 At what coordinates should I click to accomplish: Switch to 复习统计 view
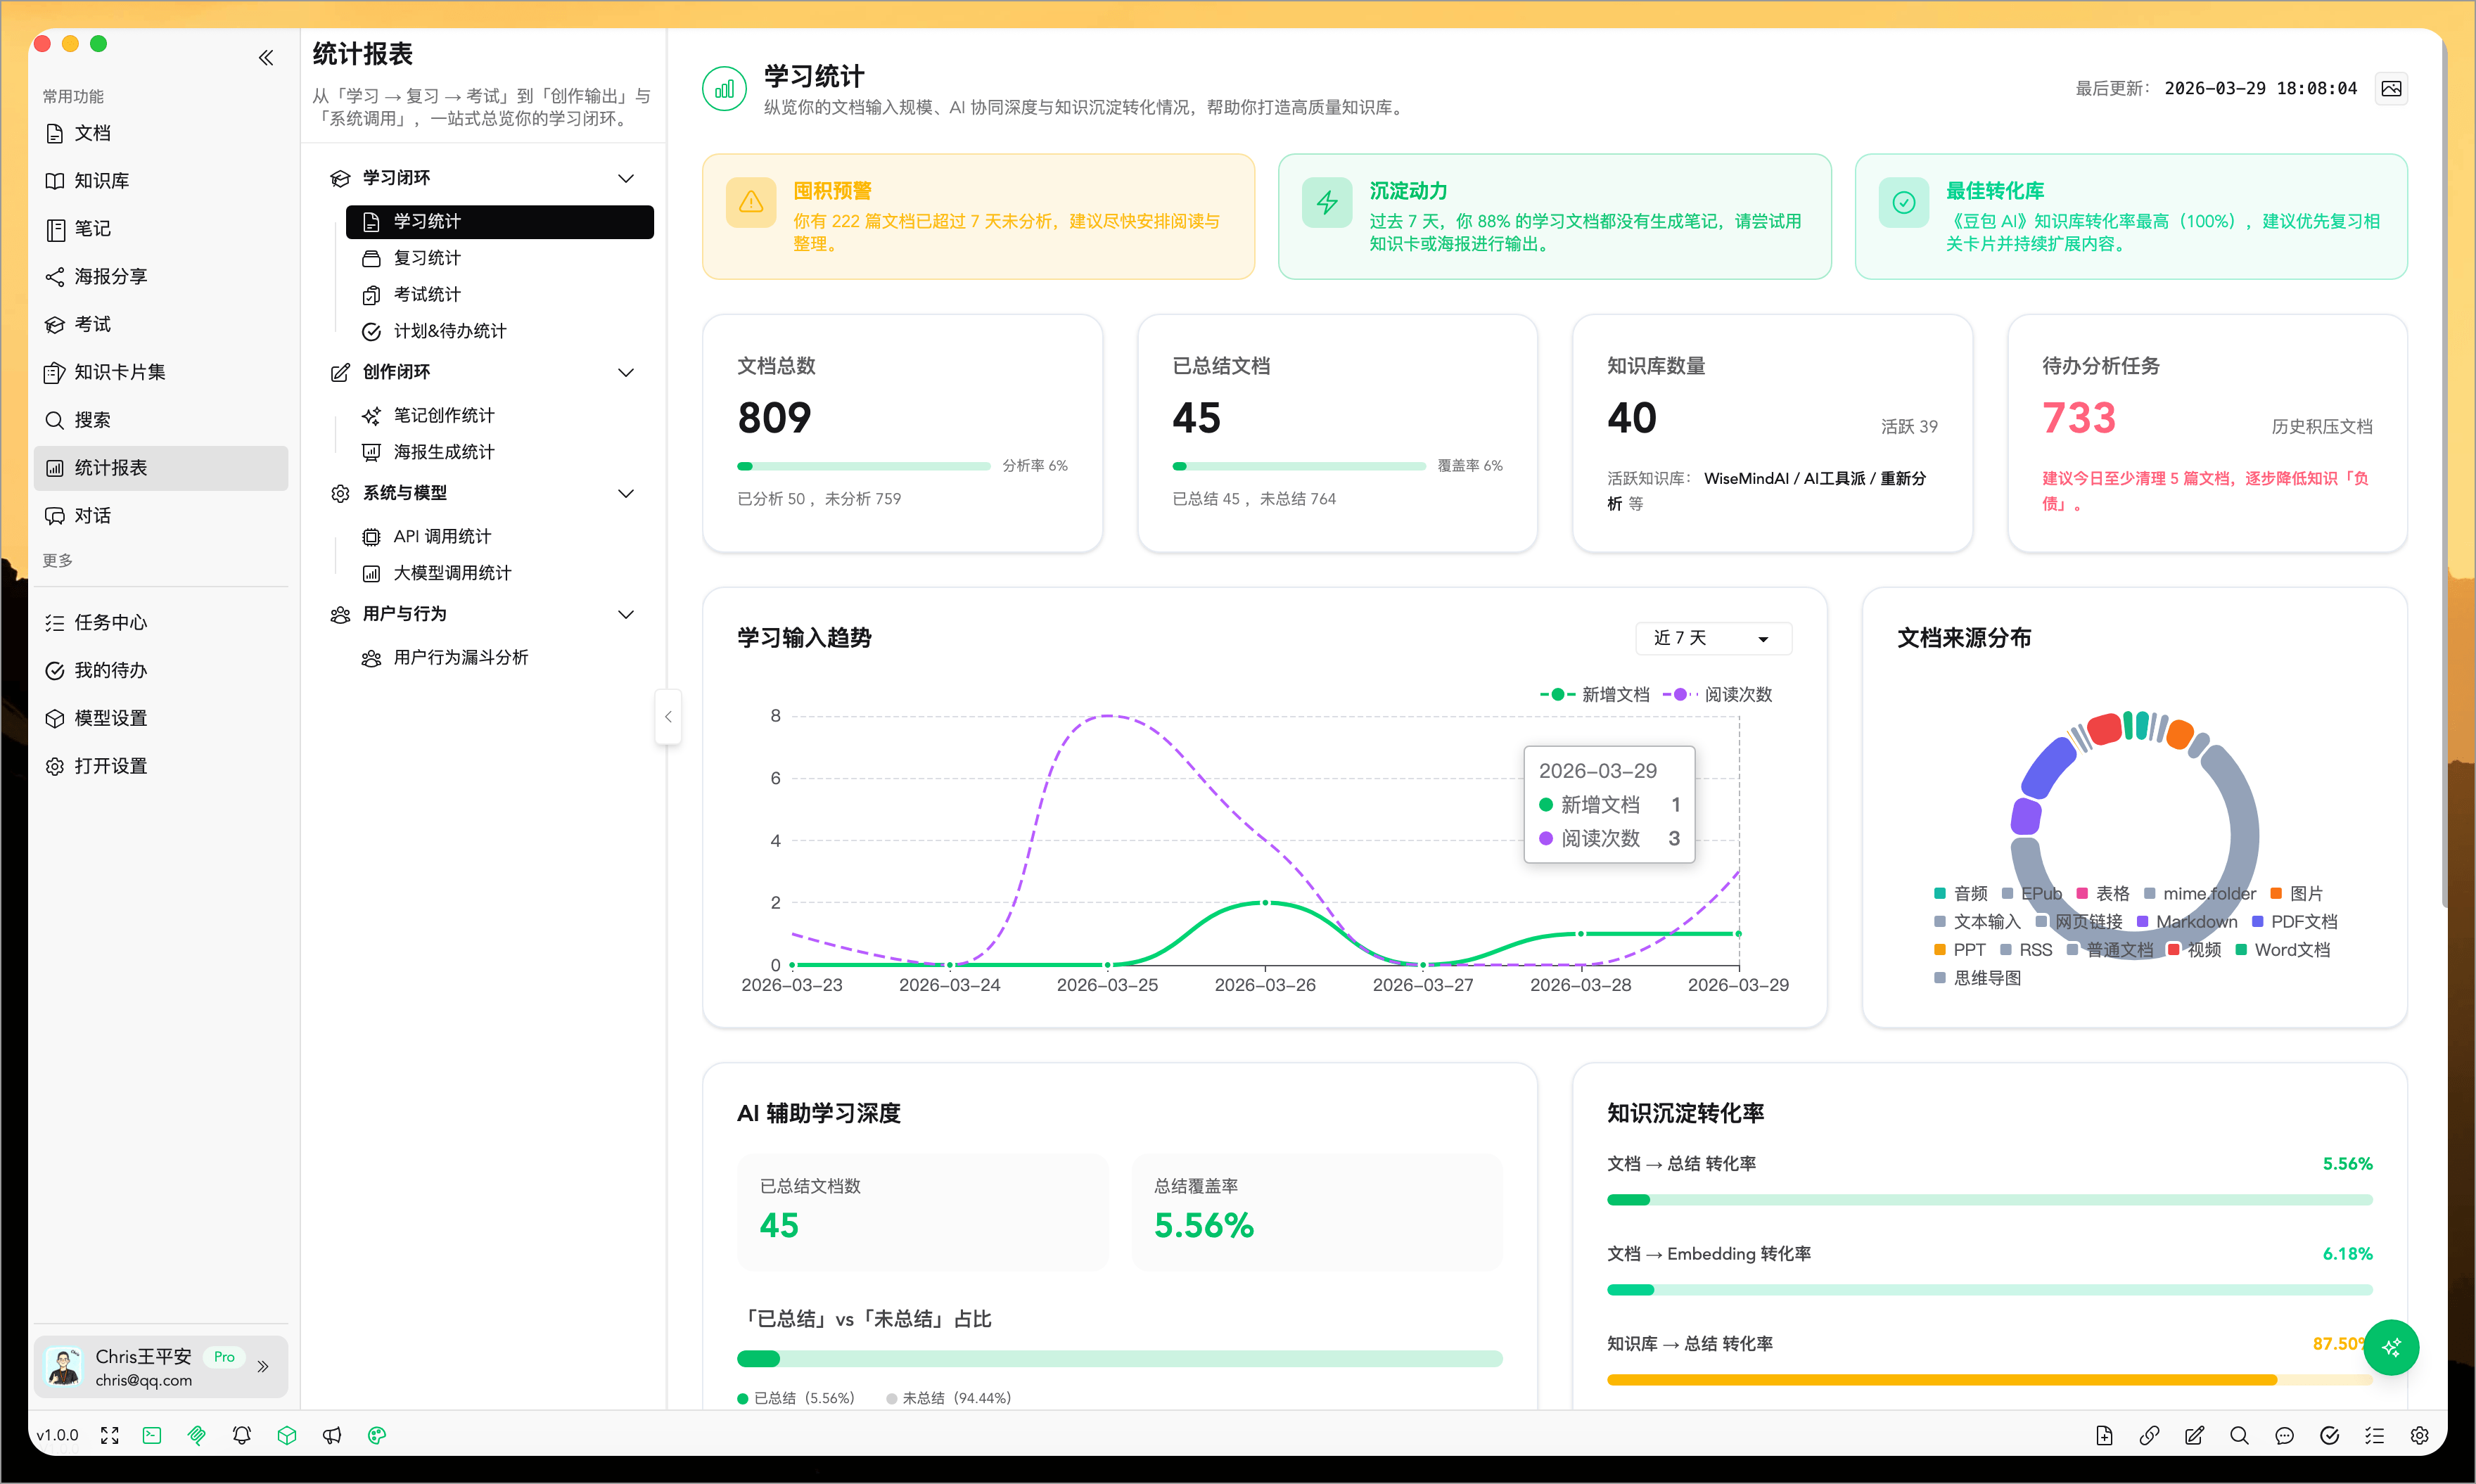tap(426, 258)
